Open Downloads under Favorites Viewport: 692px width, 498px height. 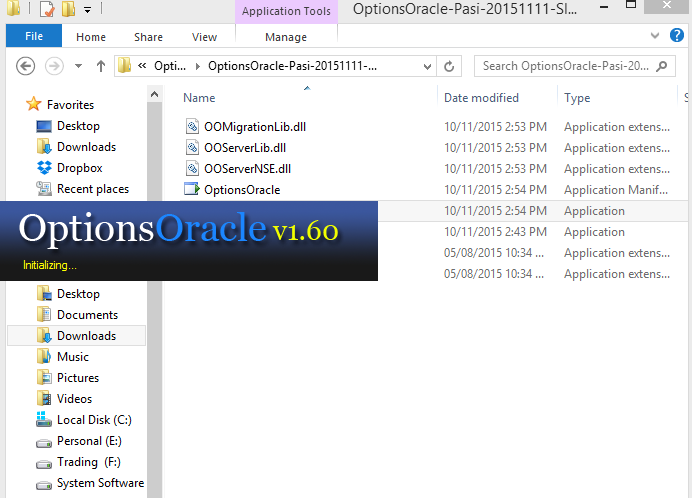pyautogui.click(x=86, y=147)
